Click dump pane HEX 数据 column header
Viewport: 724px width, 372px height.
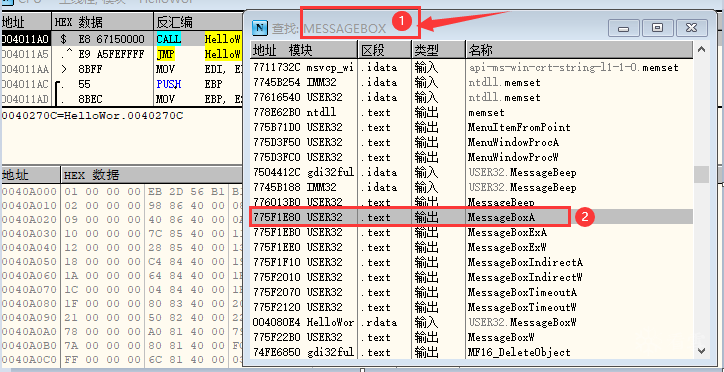[x=152, y=175]
